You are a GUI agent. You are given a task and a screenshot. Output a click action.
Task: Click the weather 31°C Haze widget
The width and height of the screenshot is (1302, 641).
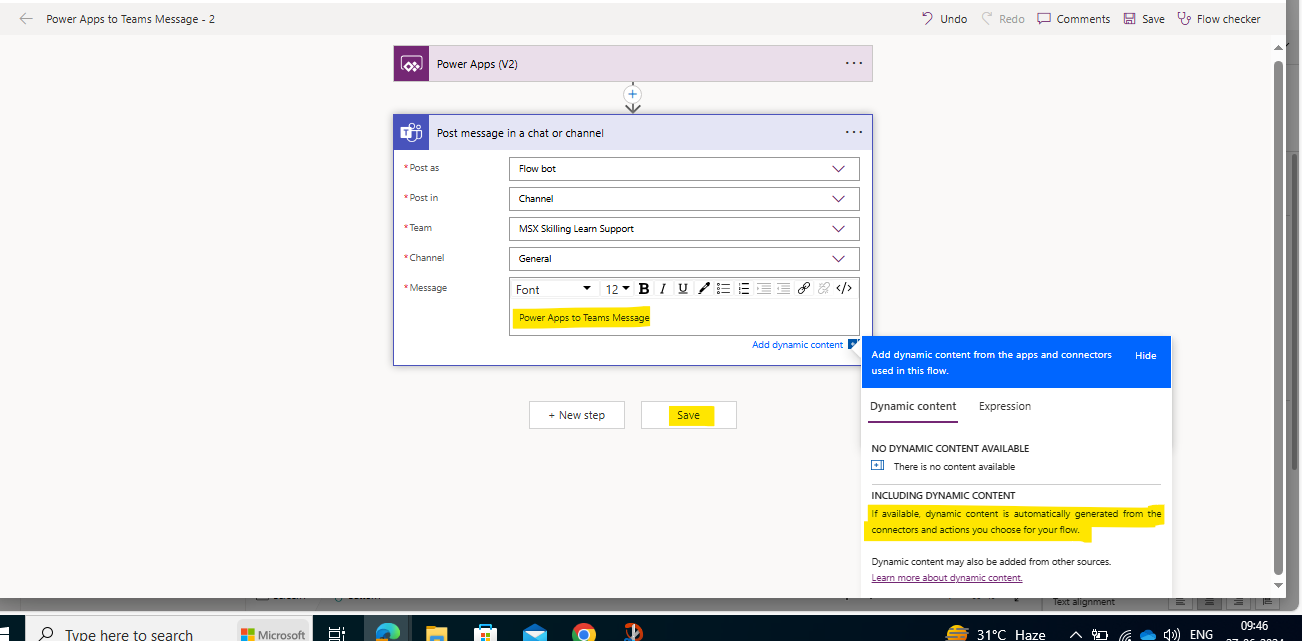(996, 634)
